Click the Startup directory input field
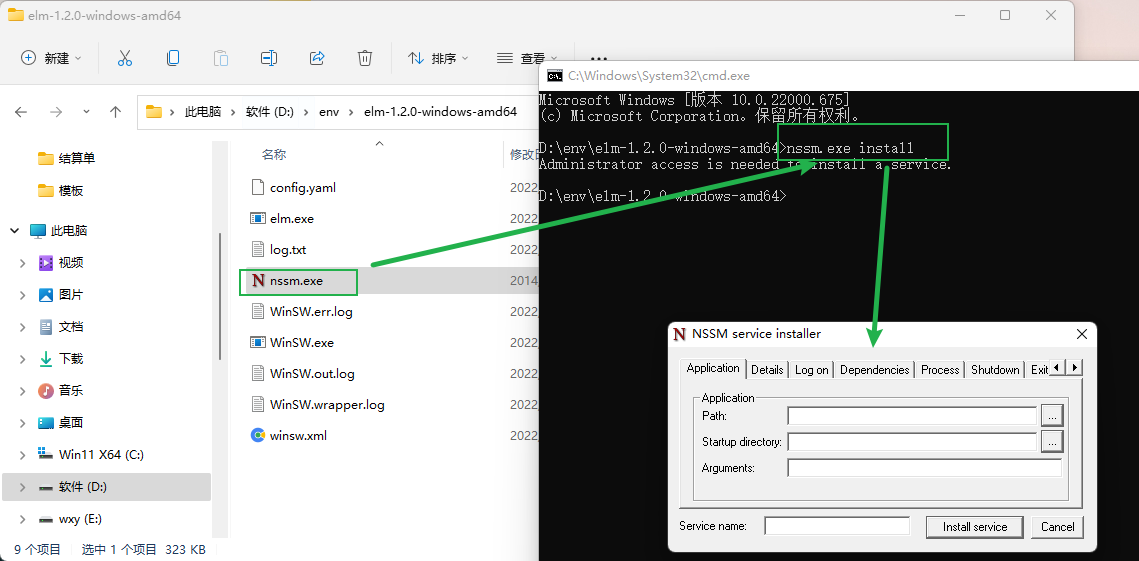 [912, 442]
